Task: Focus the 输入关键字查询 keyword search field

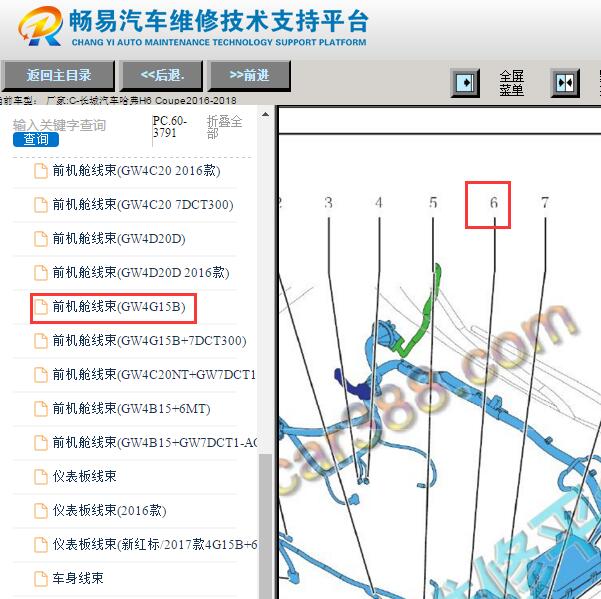Action: click(59, 125)
